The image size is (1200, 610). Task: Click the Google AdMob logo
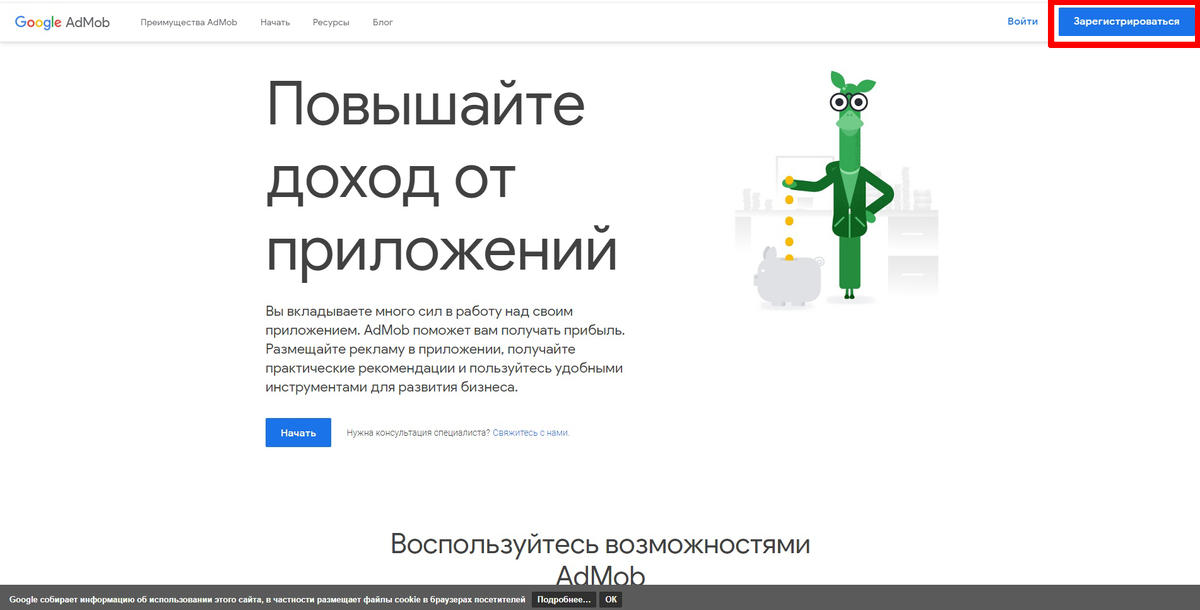[62, 20]
